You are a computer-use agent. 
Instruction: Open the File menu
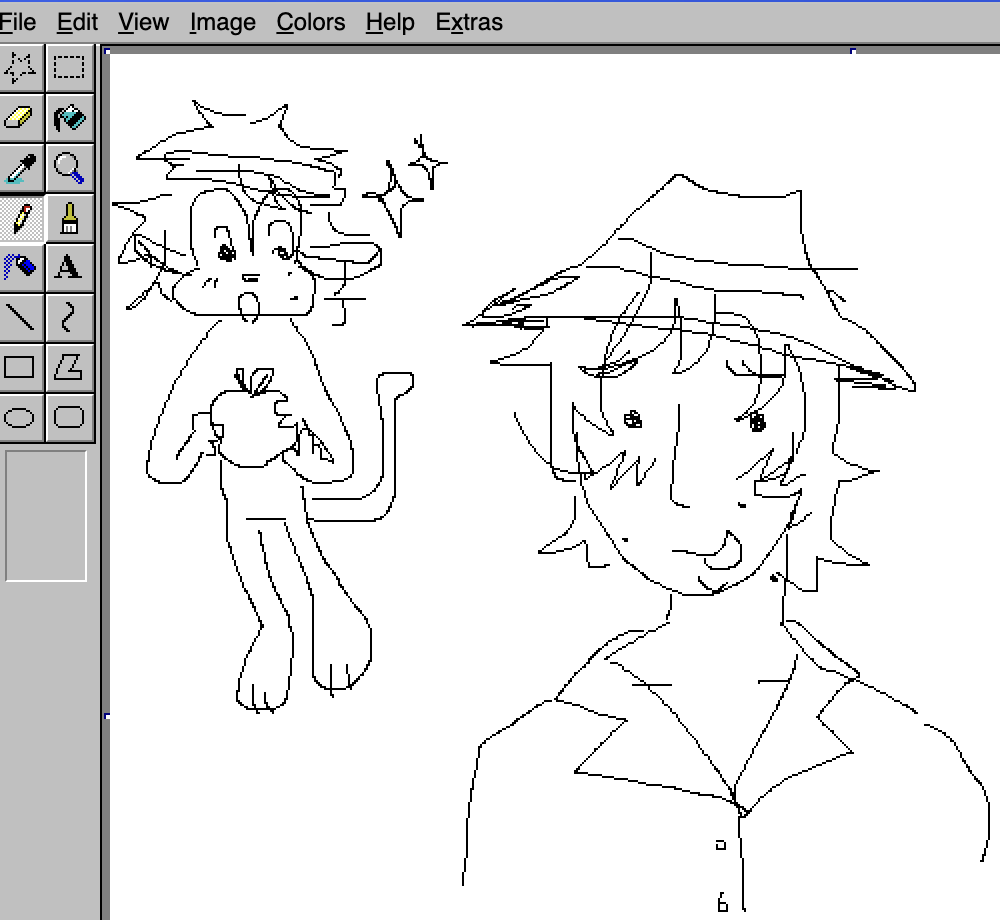tap(17, 22)
